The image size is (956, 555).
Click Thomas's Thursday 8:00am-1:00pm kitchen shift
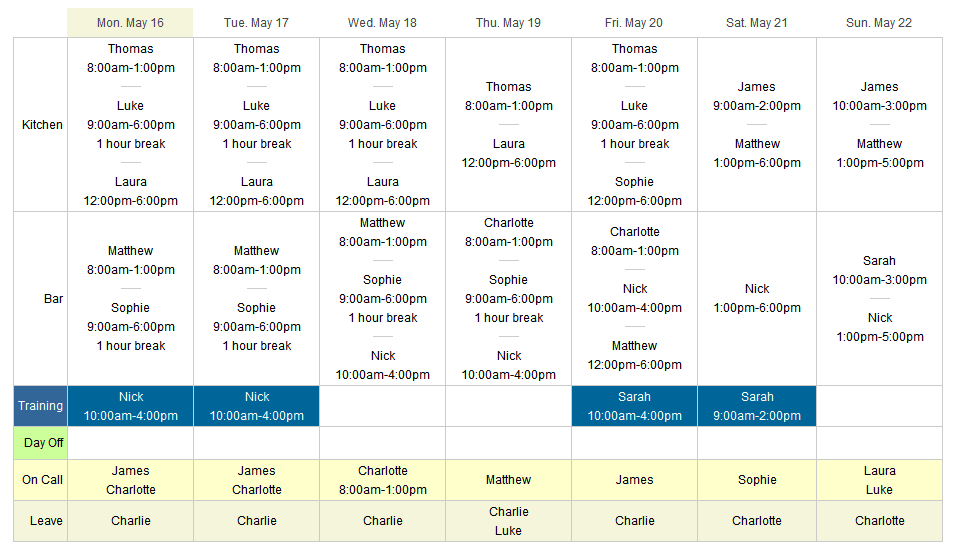pos(508,96)
